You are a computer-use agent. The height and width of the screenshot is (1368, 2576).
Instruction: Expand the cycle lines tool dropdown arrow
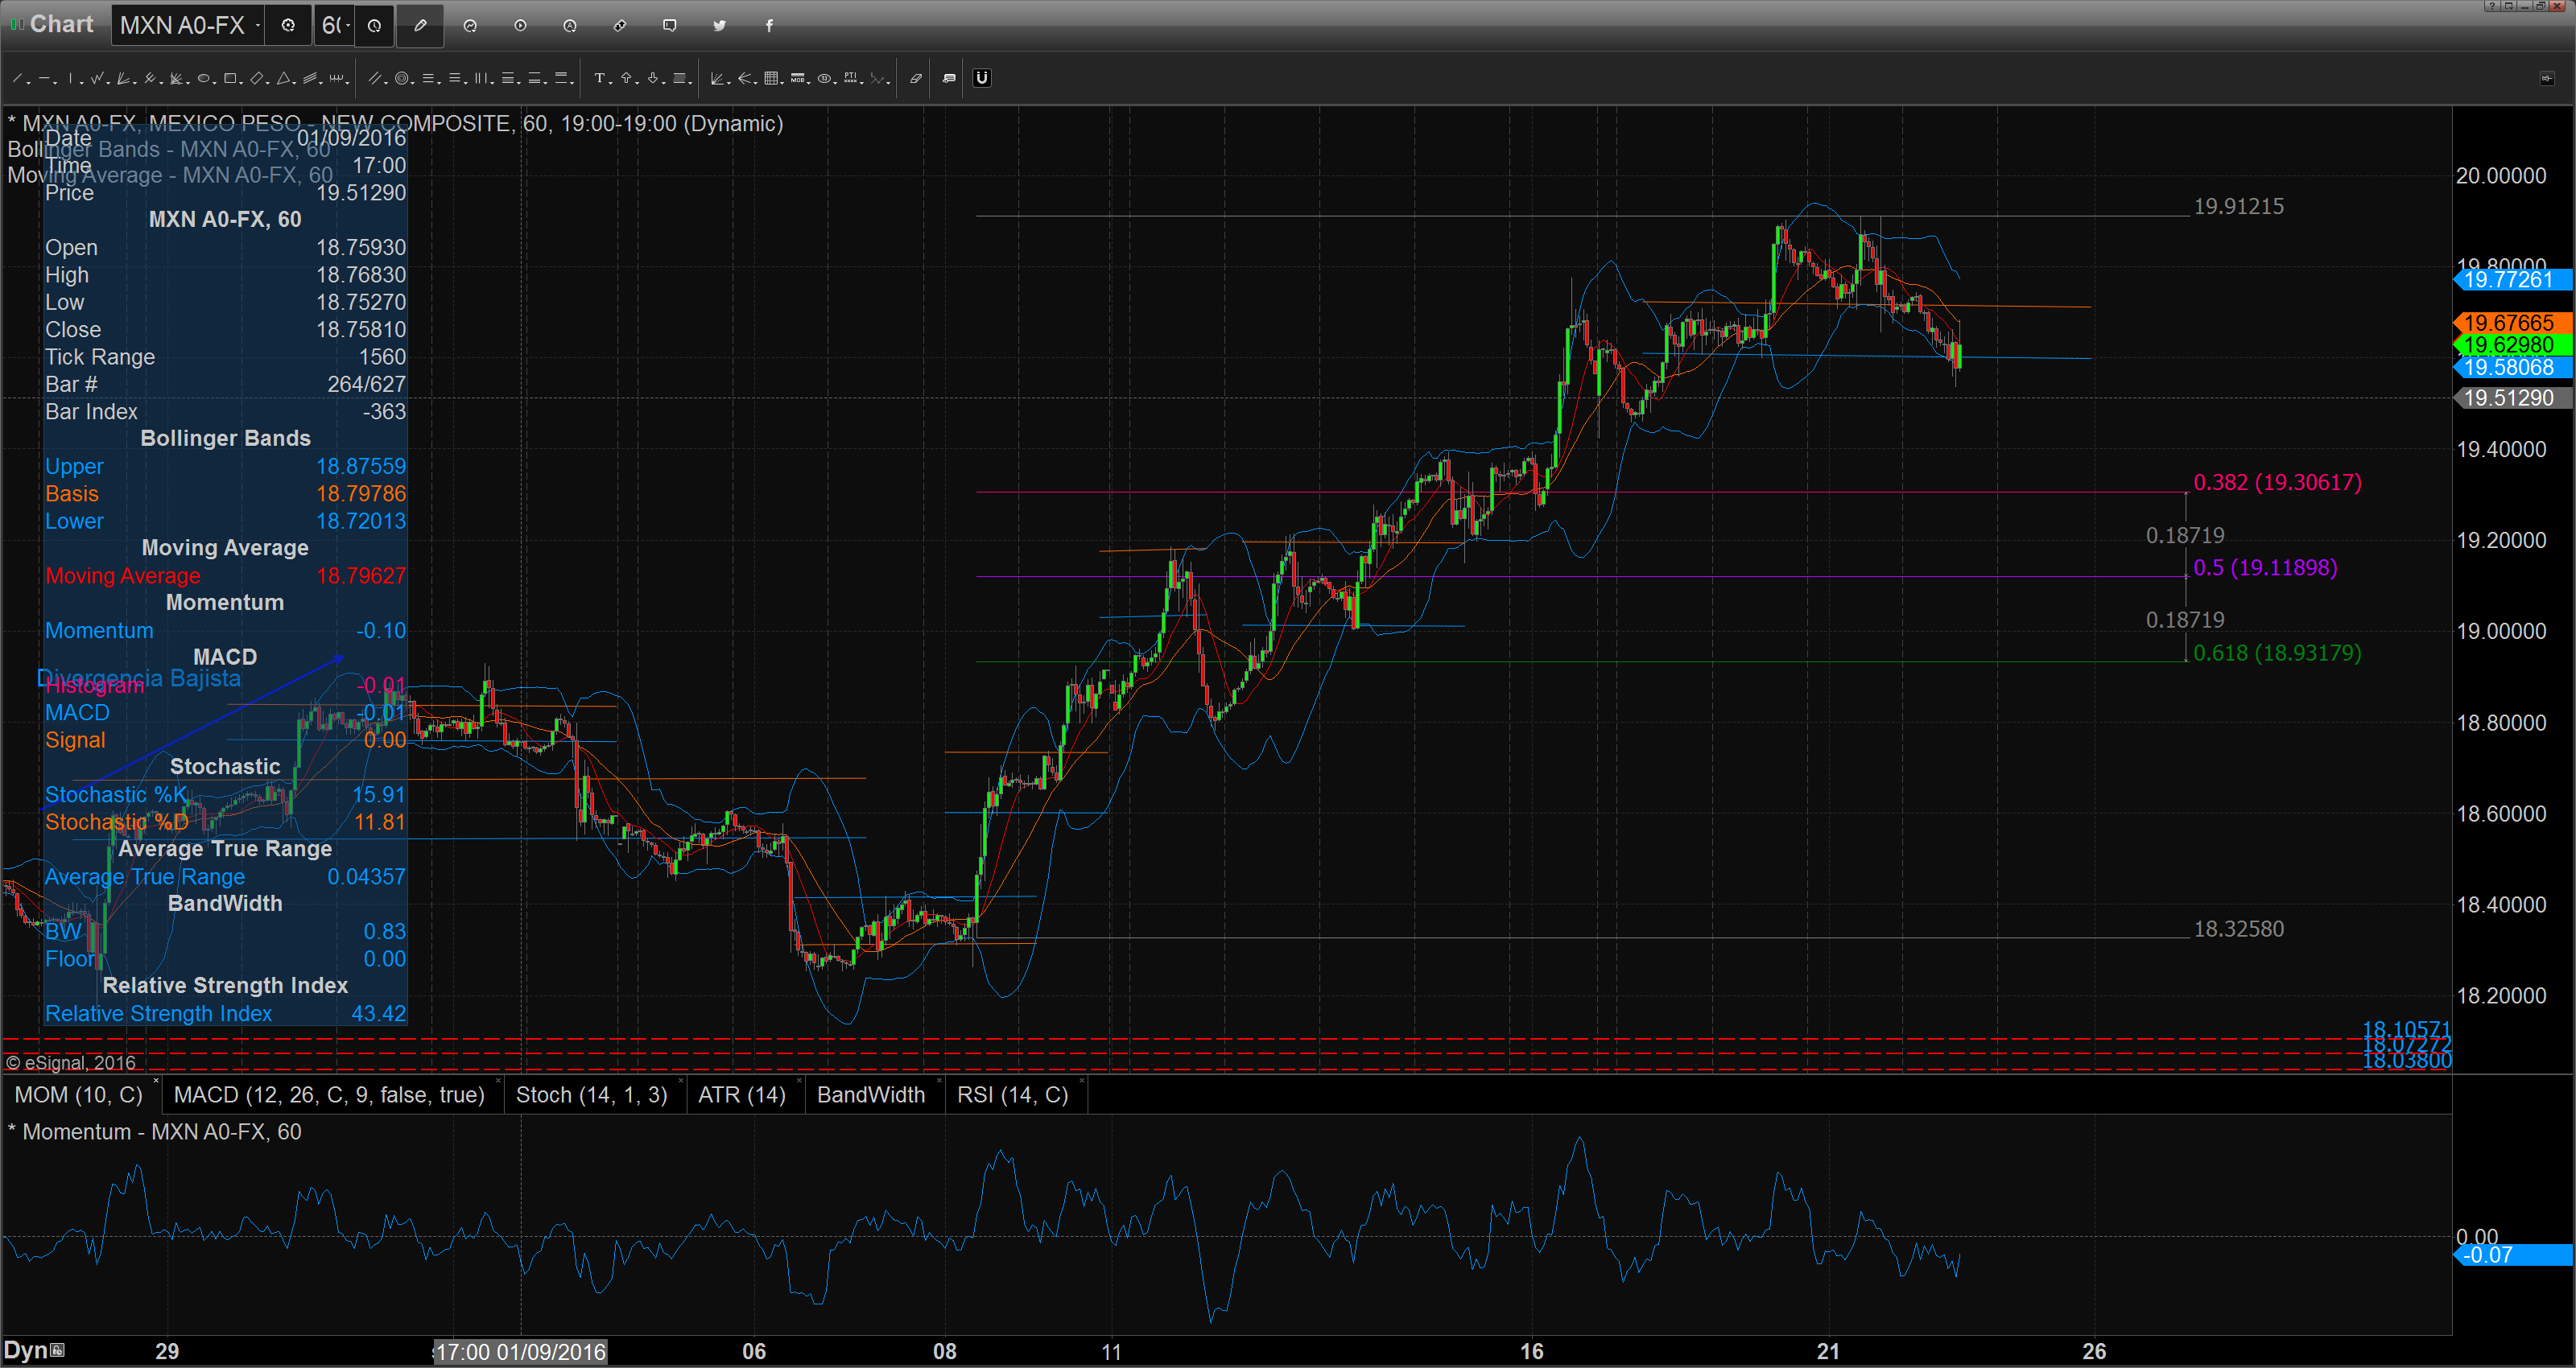tap(347, 81)
